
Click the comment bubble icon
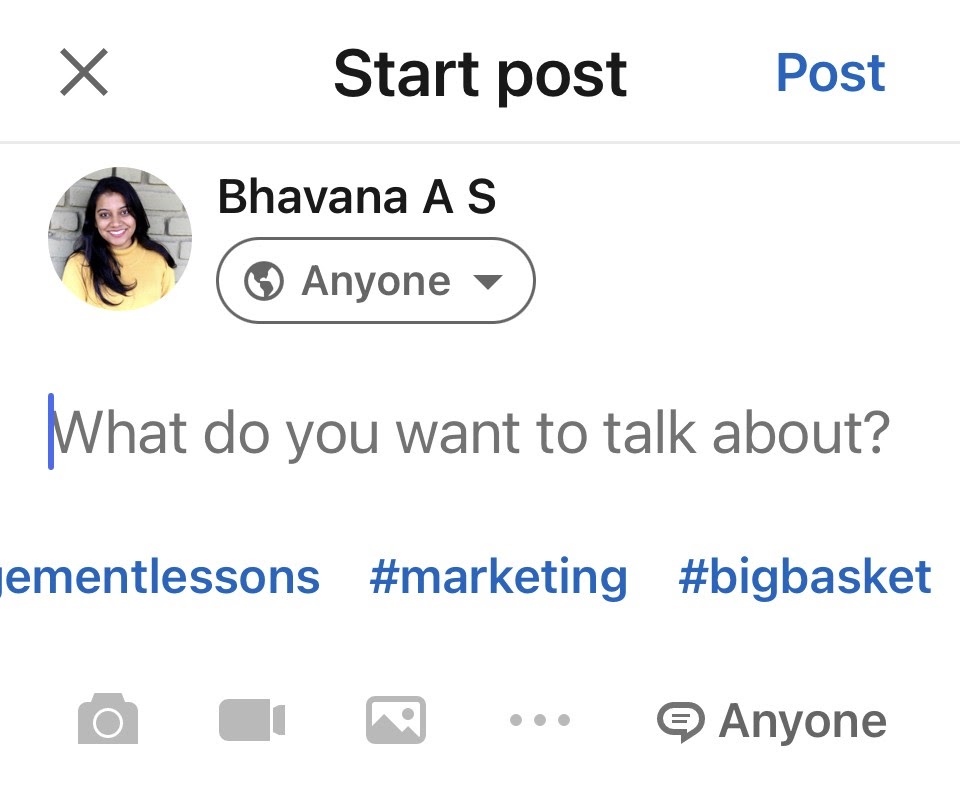pyautogui.click(x=680, y=721)
